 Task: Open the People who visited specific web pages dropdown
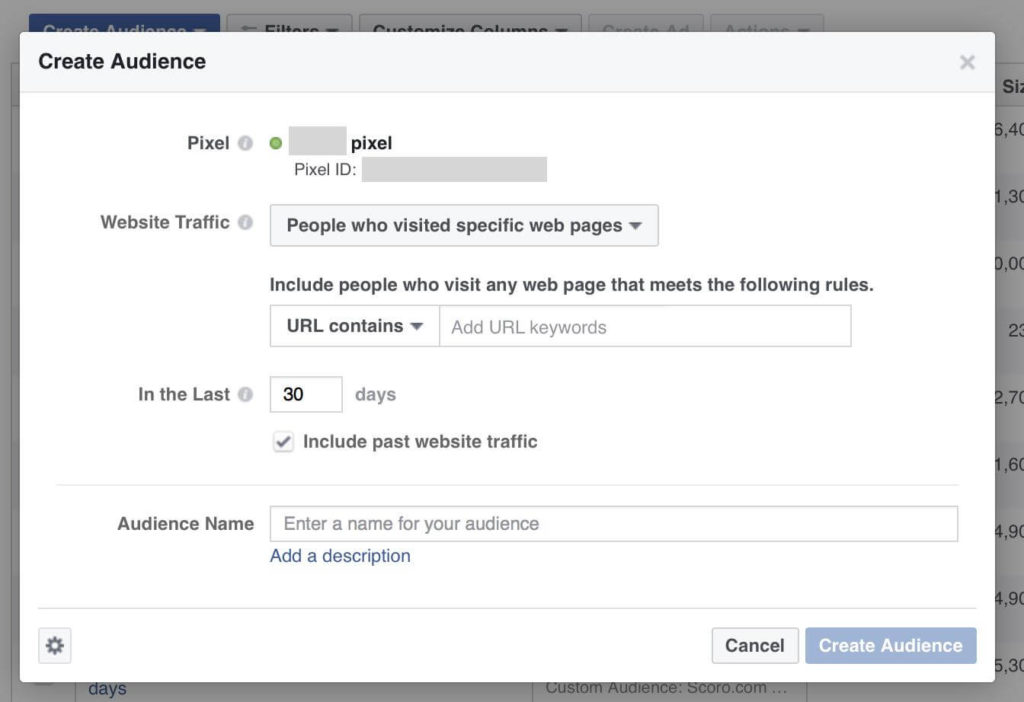coord(463,225)
